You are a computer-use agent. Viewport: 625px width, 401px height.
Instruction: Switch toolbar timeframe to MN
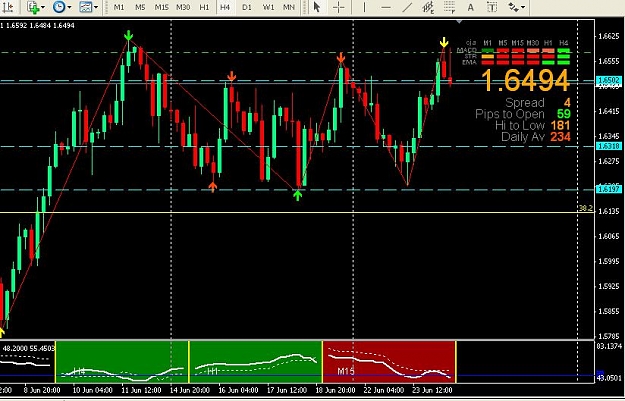[x=289, y=7]
